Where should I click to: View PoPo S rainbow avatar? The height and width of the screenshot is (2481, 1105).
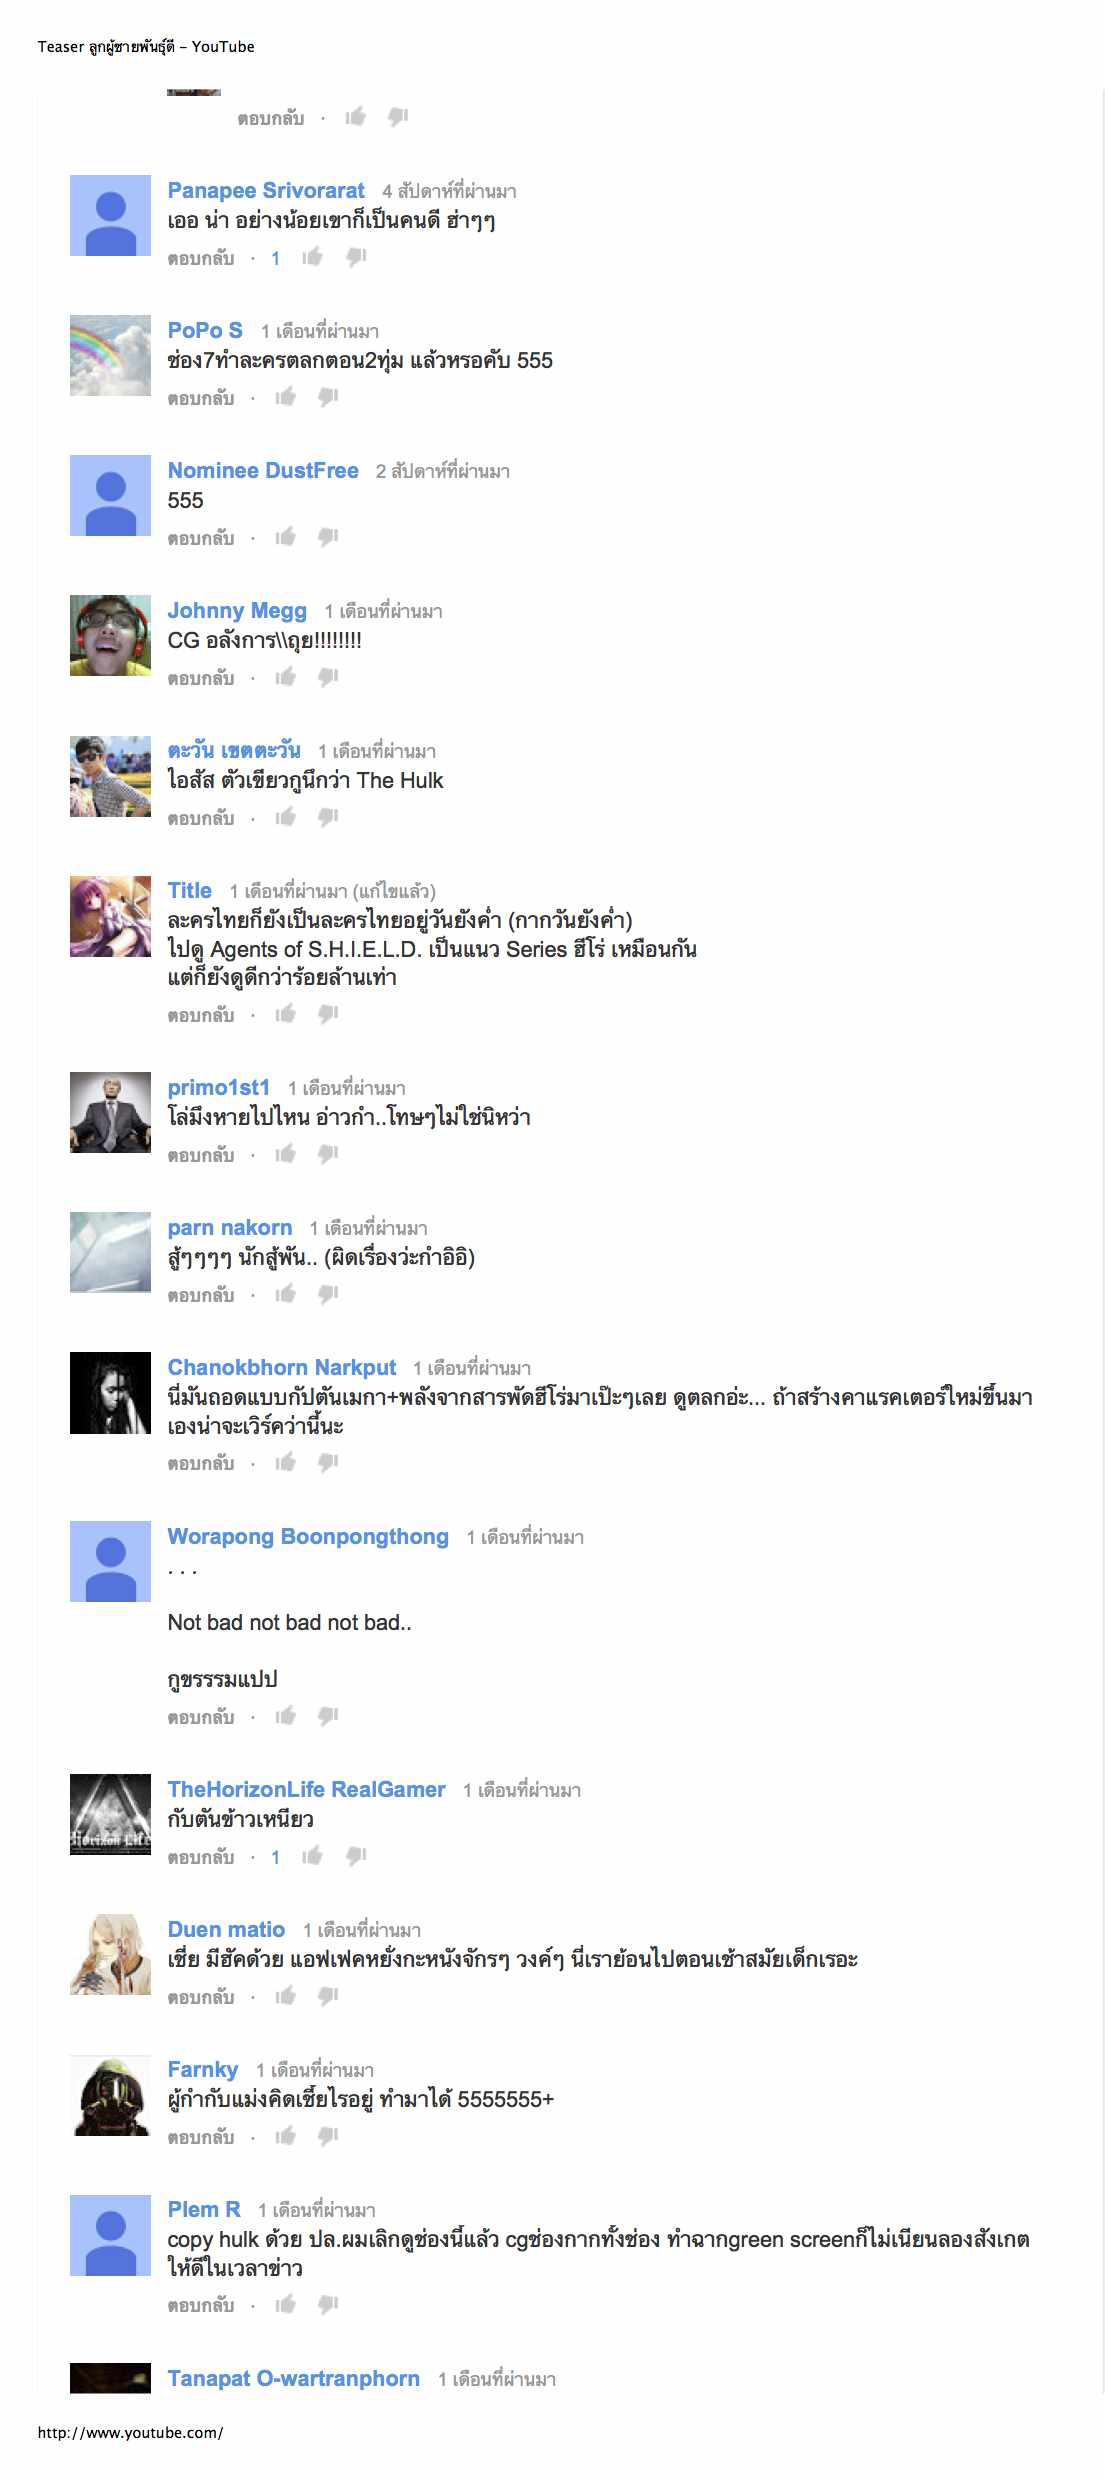coord(110,355)
